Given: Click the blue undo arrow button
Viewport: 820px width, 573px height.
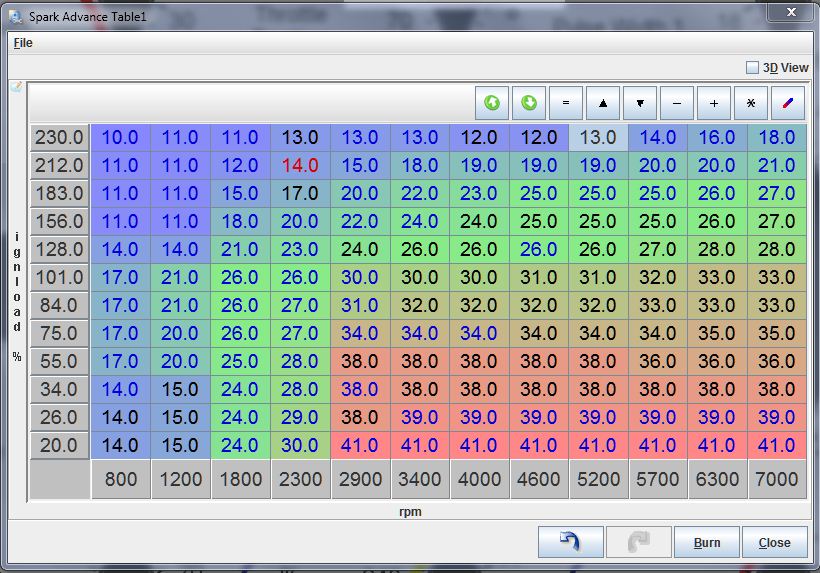Looking at the screenshot, I should tap(570, 542).
